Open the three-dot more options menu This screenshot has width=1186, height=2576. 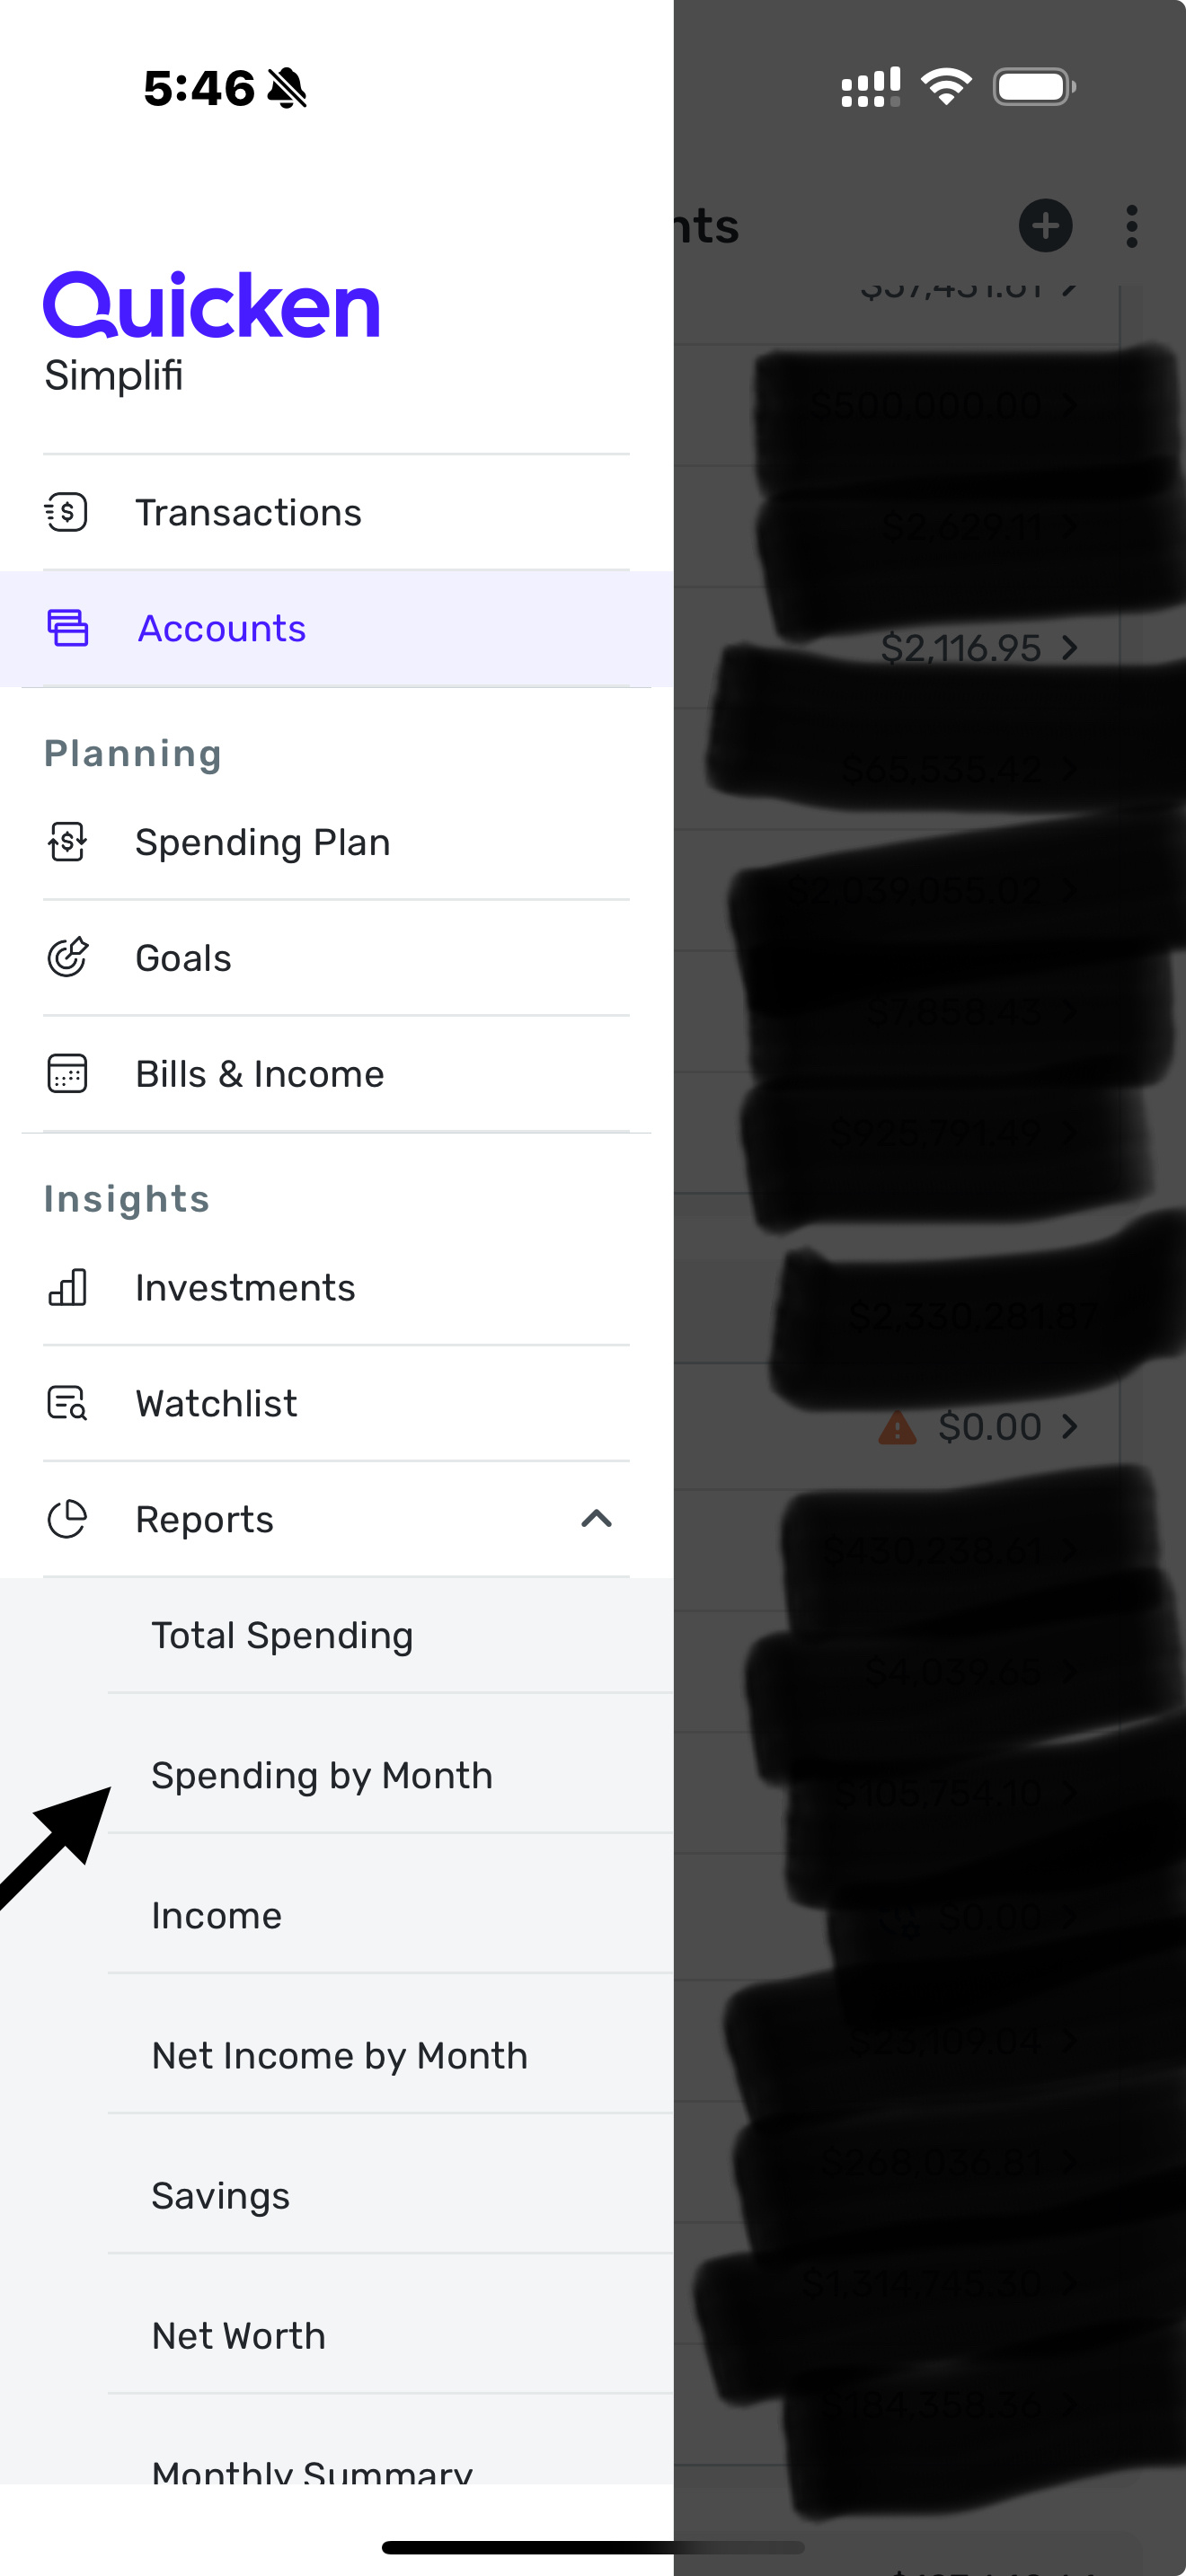coord(1131,226)
